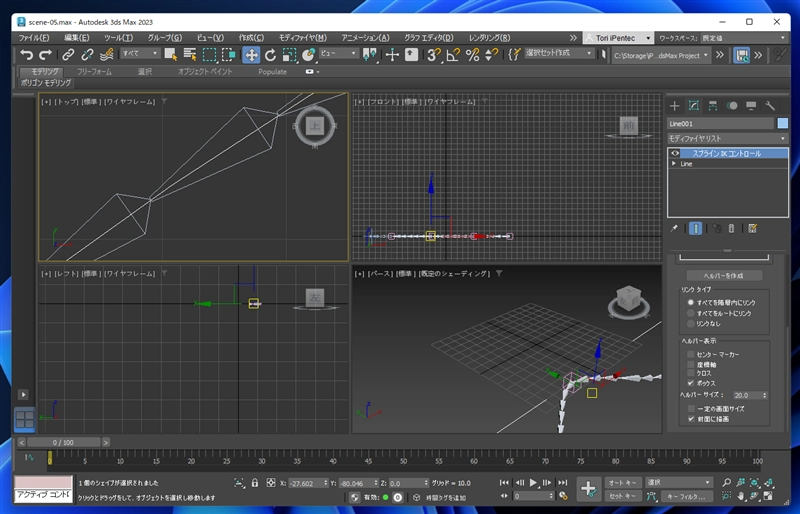The height and width of the screenshot is (514, 800).
Task: Click the Set Keys large plus button
Action: [x=588, y=488]
